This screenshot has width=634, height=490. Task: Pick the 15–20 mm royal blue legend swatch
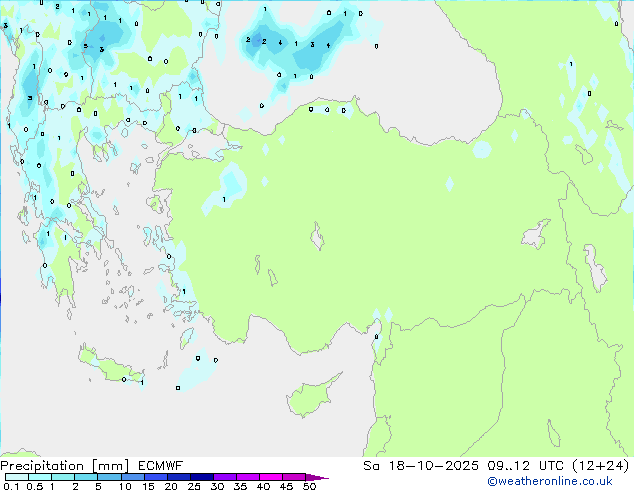155,477
